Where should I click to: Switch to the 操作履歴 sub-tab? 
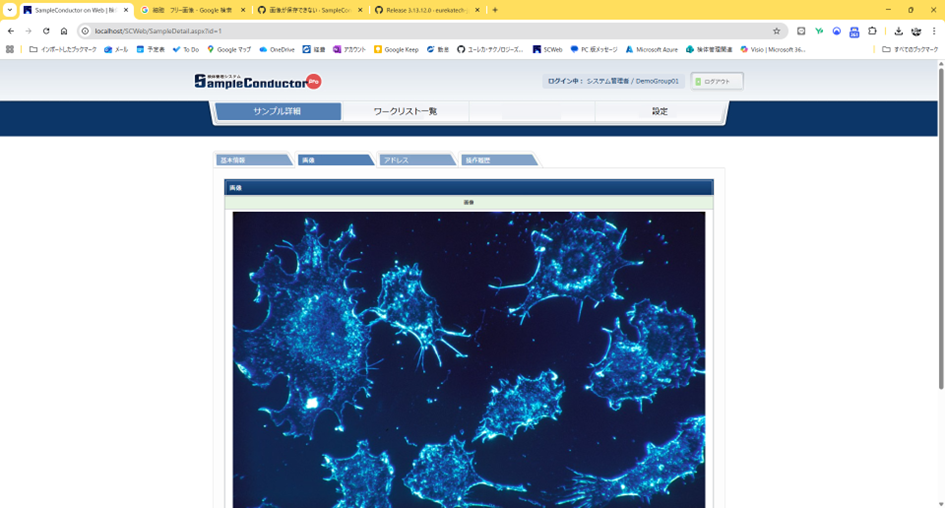tap(496, 160)
